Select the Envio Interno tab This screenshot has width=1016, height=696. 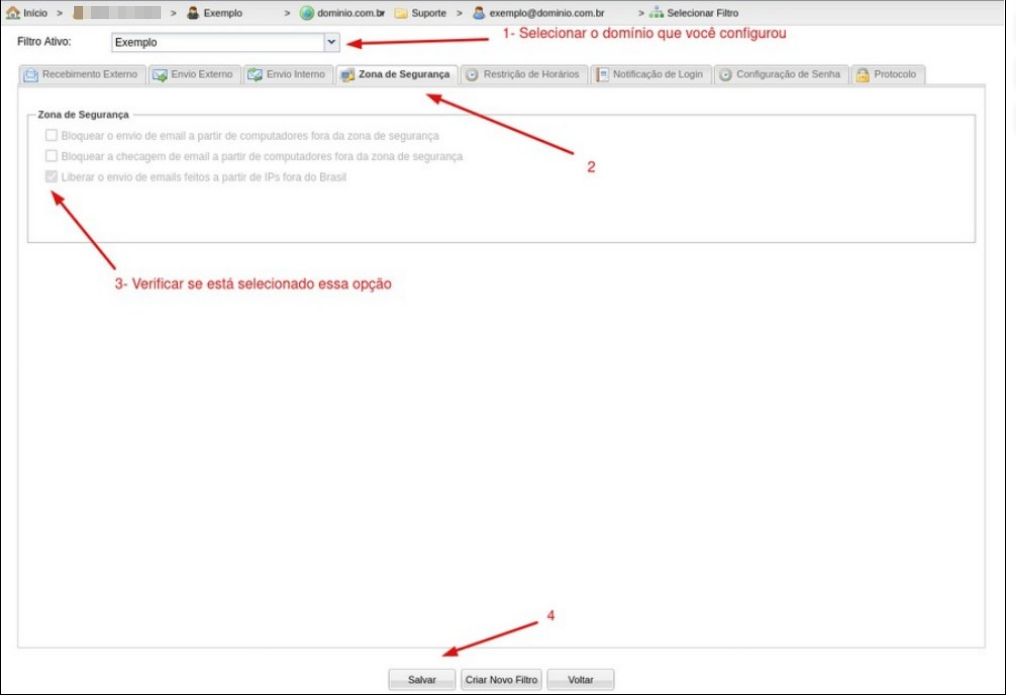tap(287, 75)
